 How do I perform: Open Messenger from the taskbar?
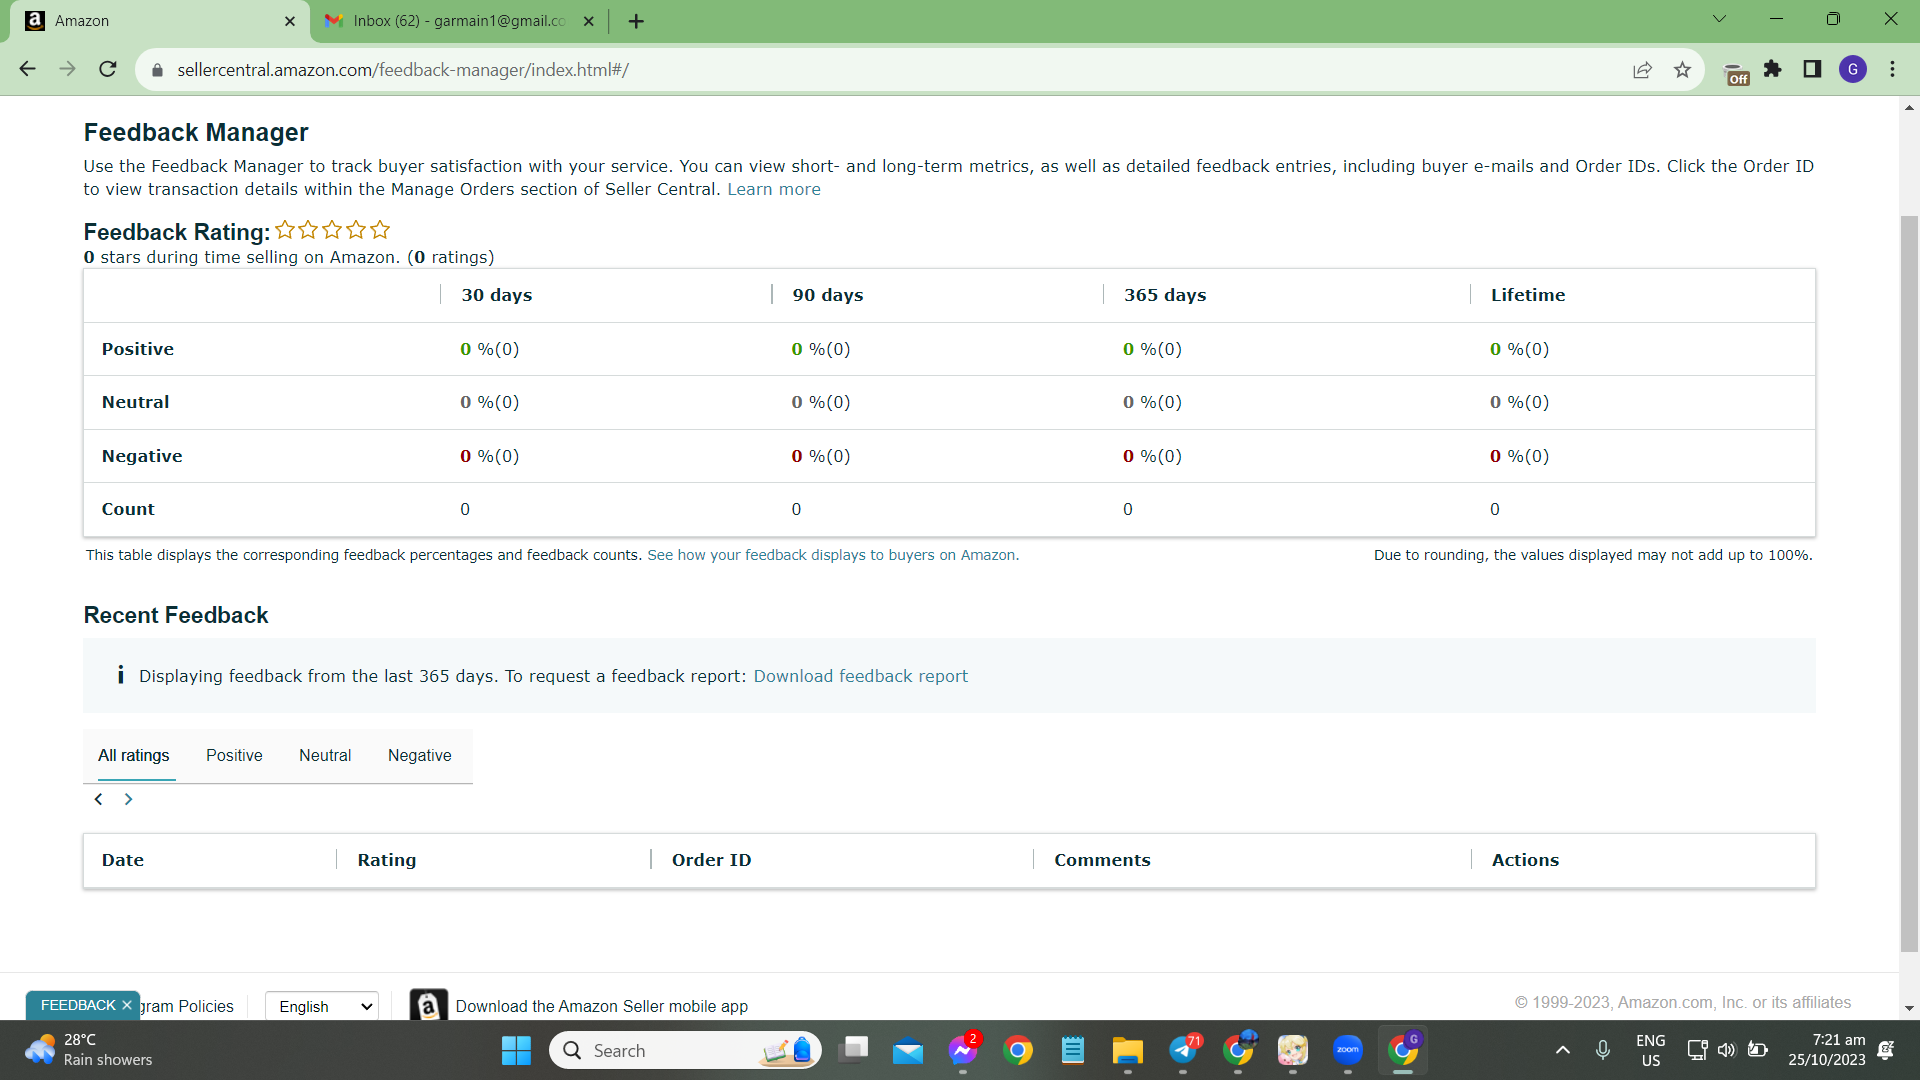pyautogui.click(x=963, y=1050)
